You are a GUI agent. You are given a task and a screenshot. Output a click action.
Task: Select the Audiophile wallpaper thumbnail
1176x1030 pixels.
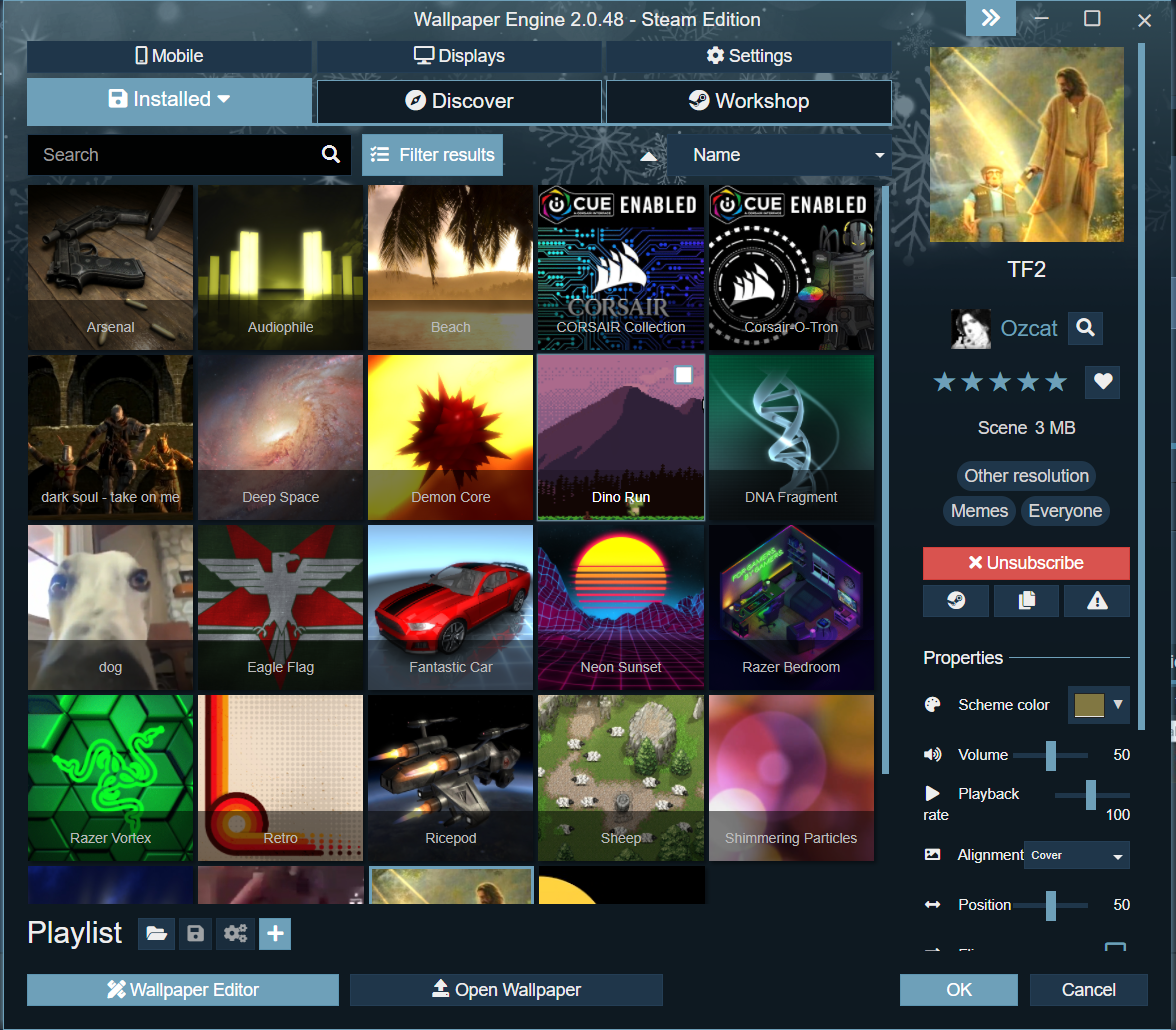[280, 268]
